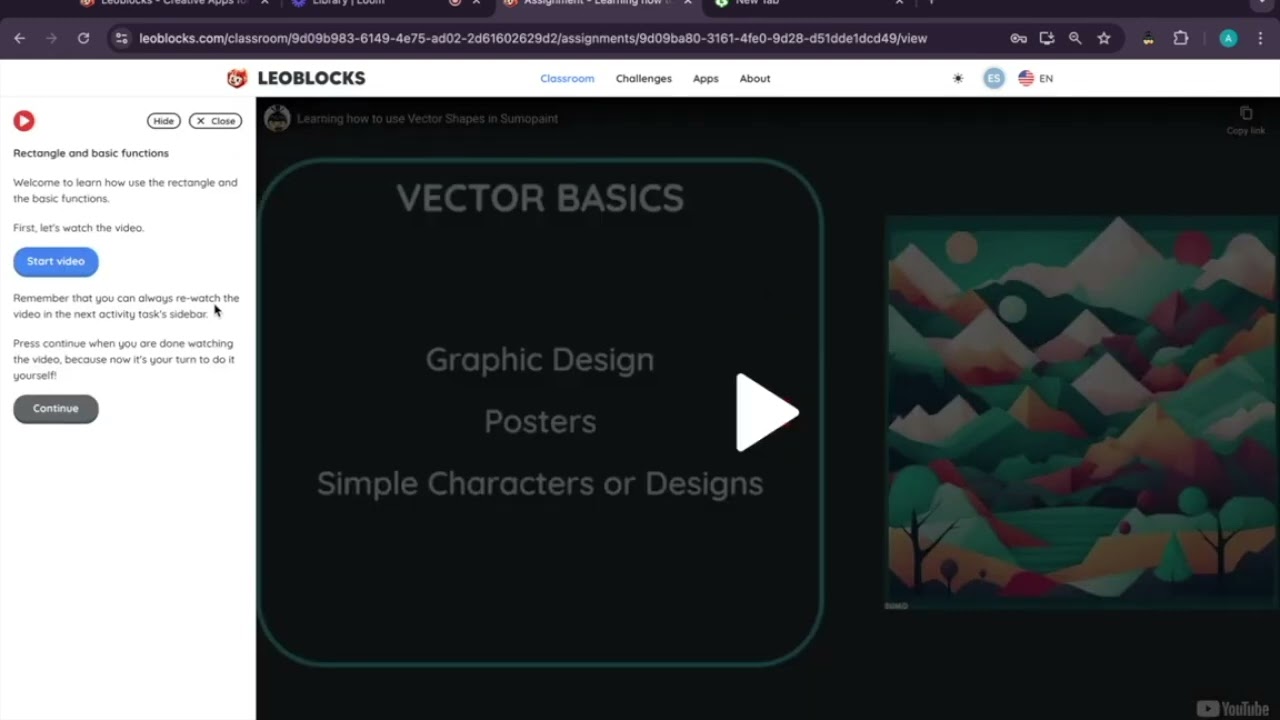Toggle the light/dark theme sun icon
Image resolution: width=1280 pixels, height=720 pixels.
[958, 78]
